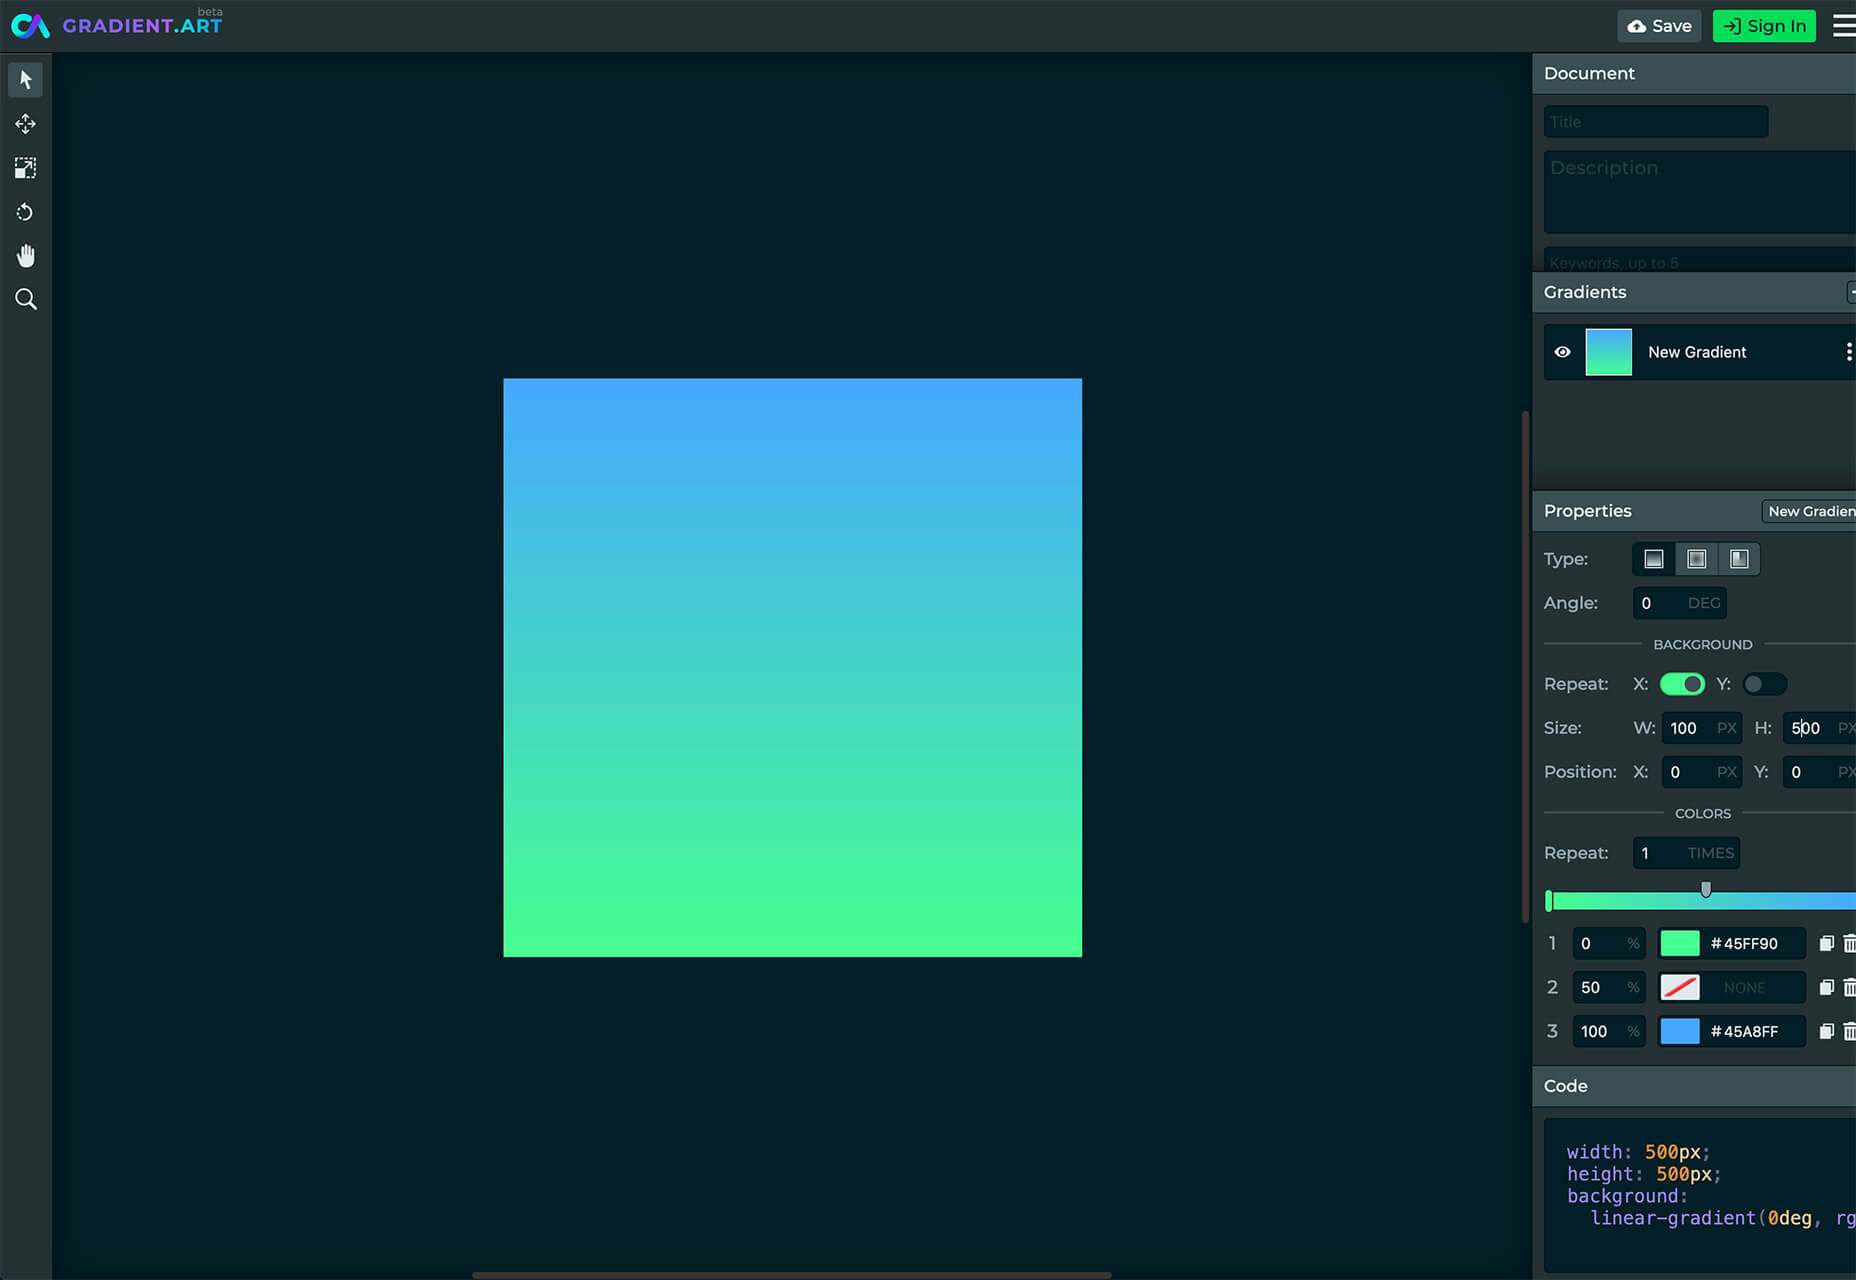Choose linear gradient type
The image size is (1856, 1280).
point(1654,559)
